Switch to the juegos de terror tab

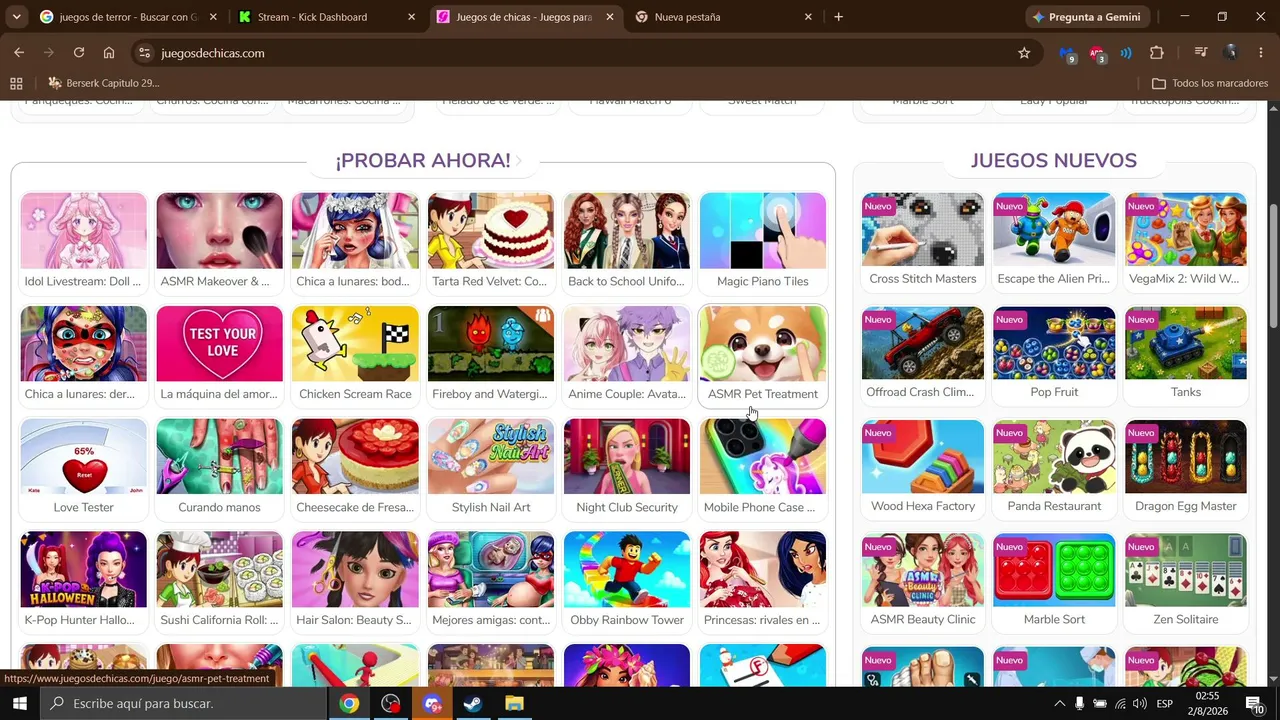(x=128, y=17)
